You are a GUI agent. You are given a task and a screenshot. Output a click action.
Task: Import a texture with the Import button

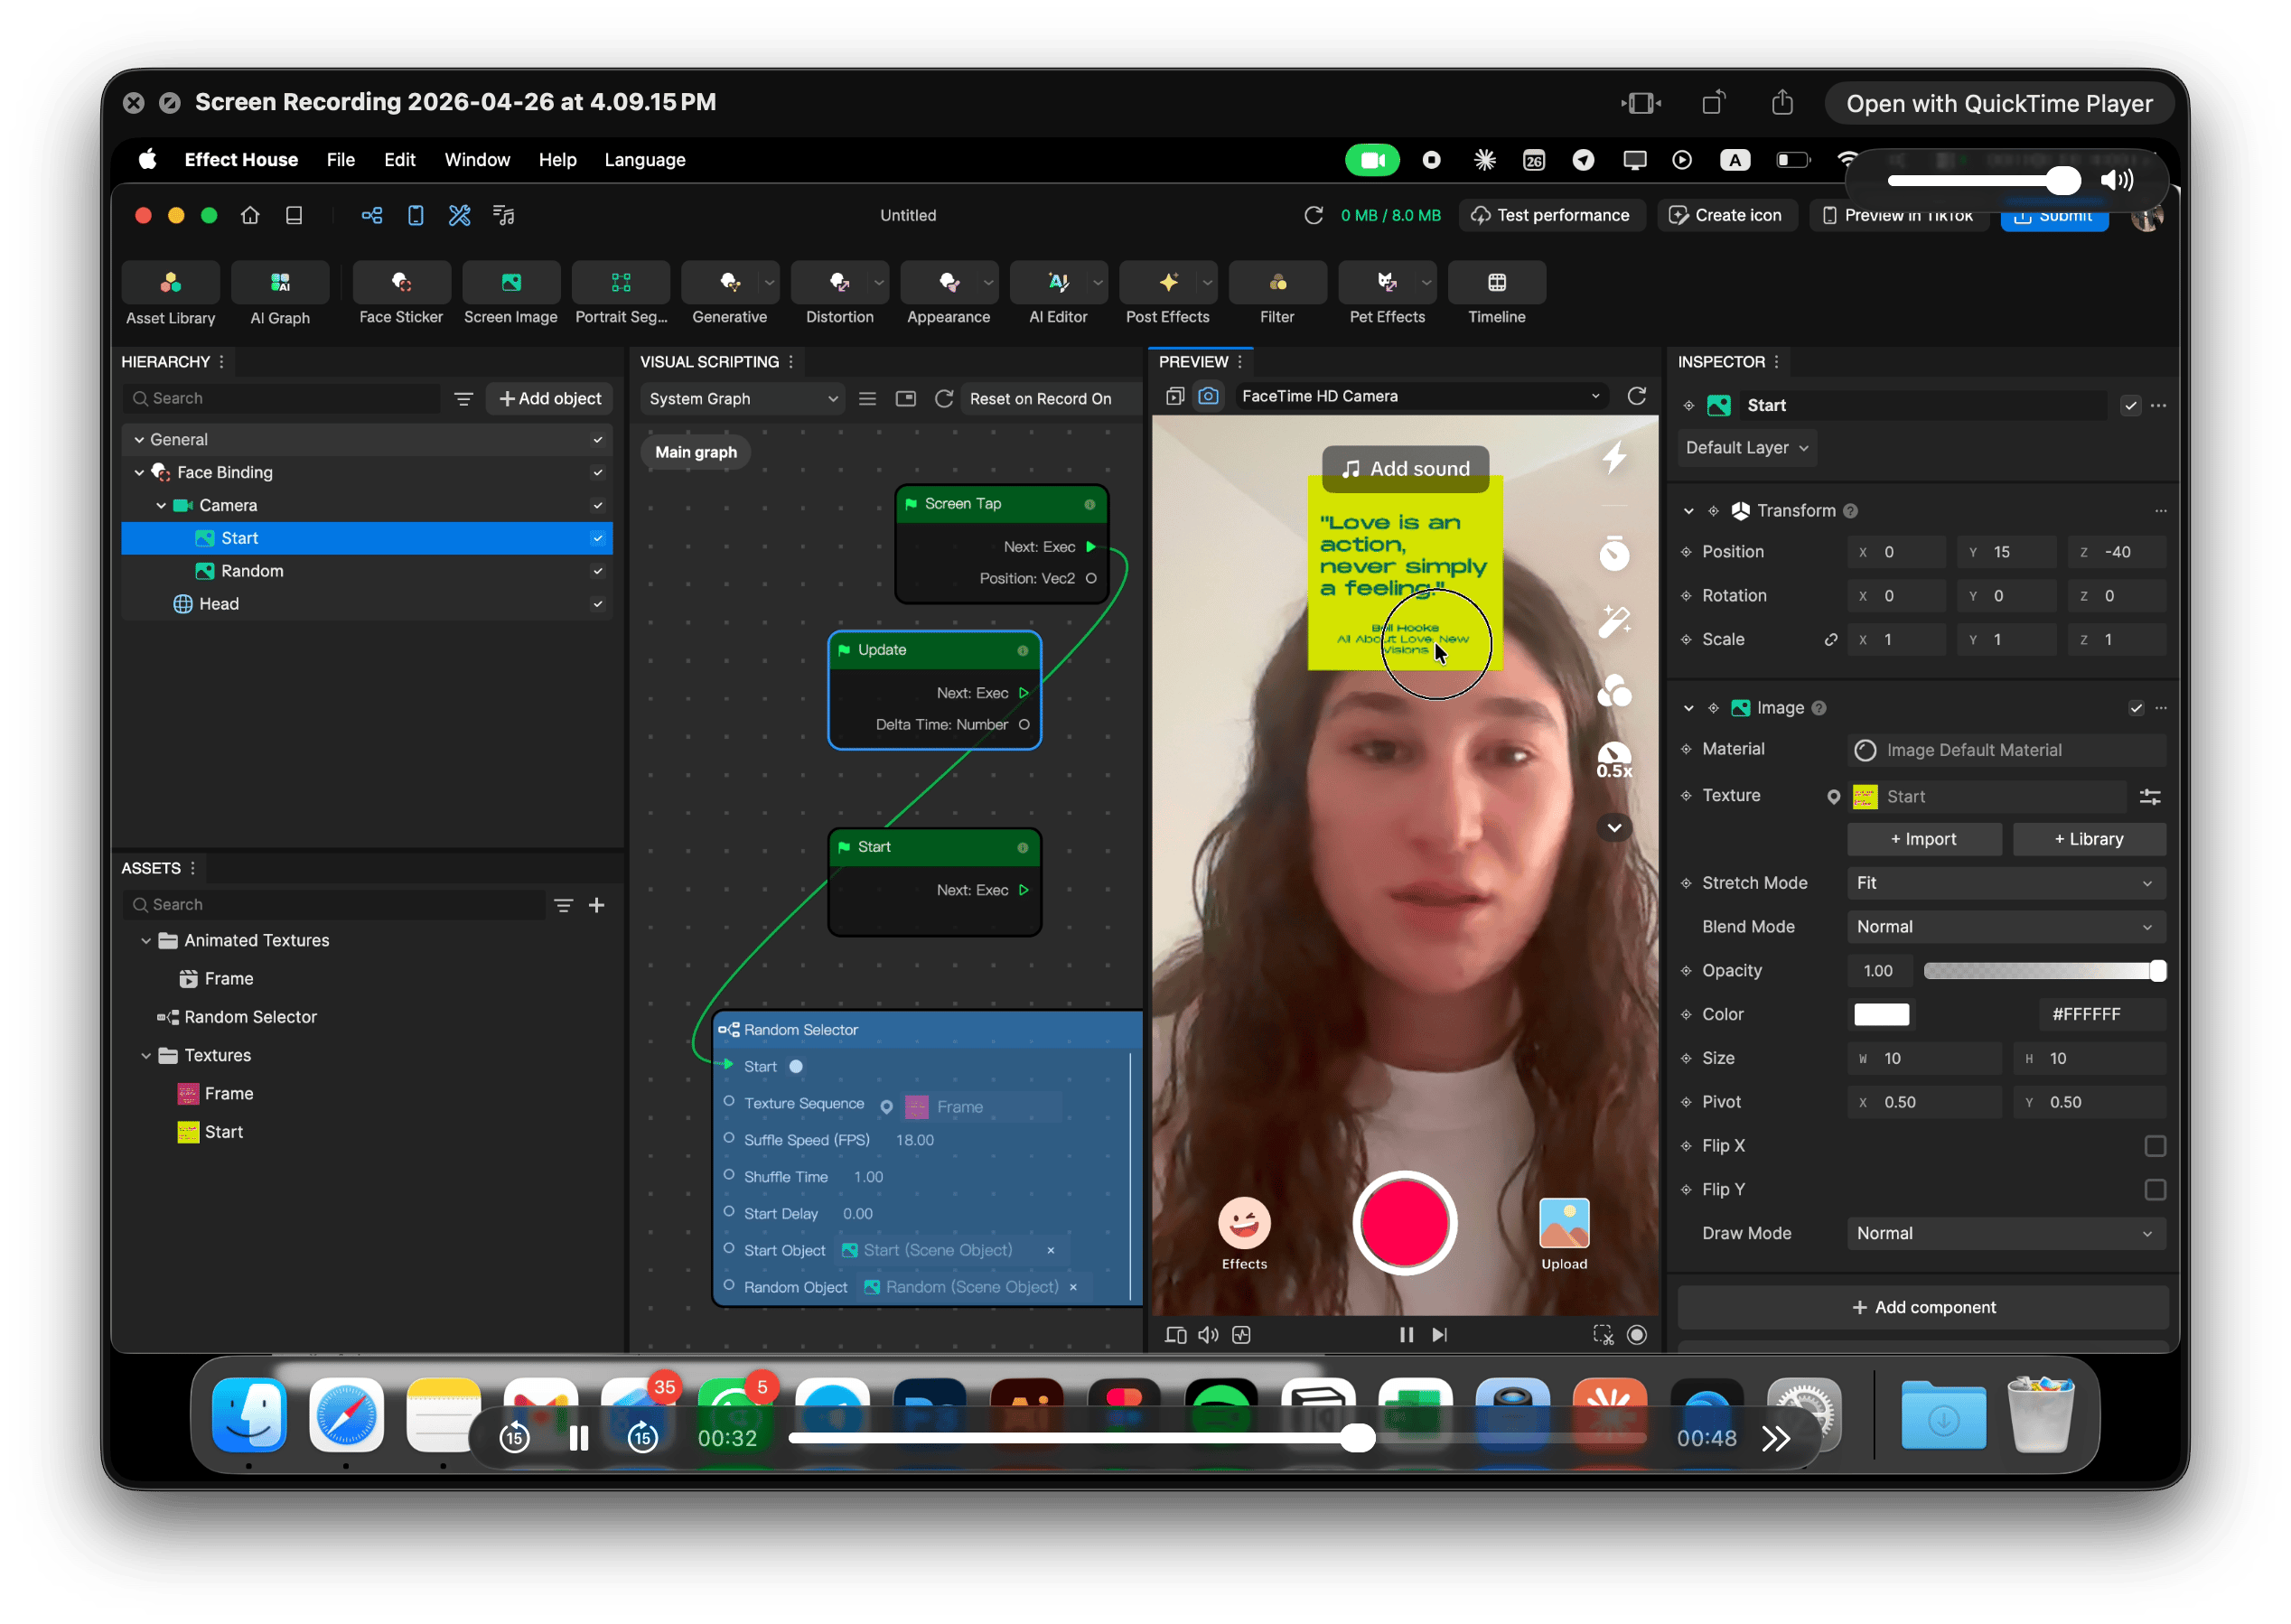tap(1924, 840)
